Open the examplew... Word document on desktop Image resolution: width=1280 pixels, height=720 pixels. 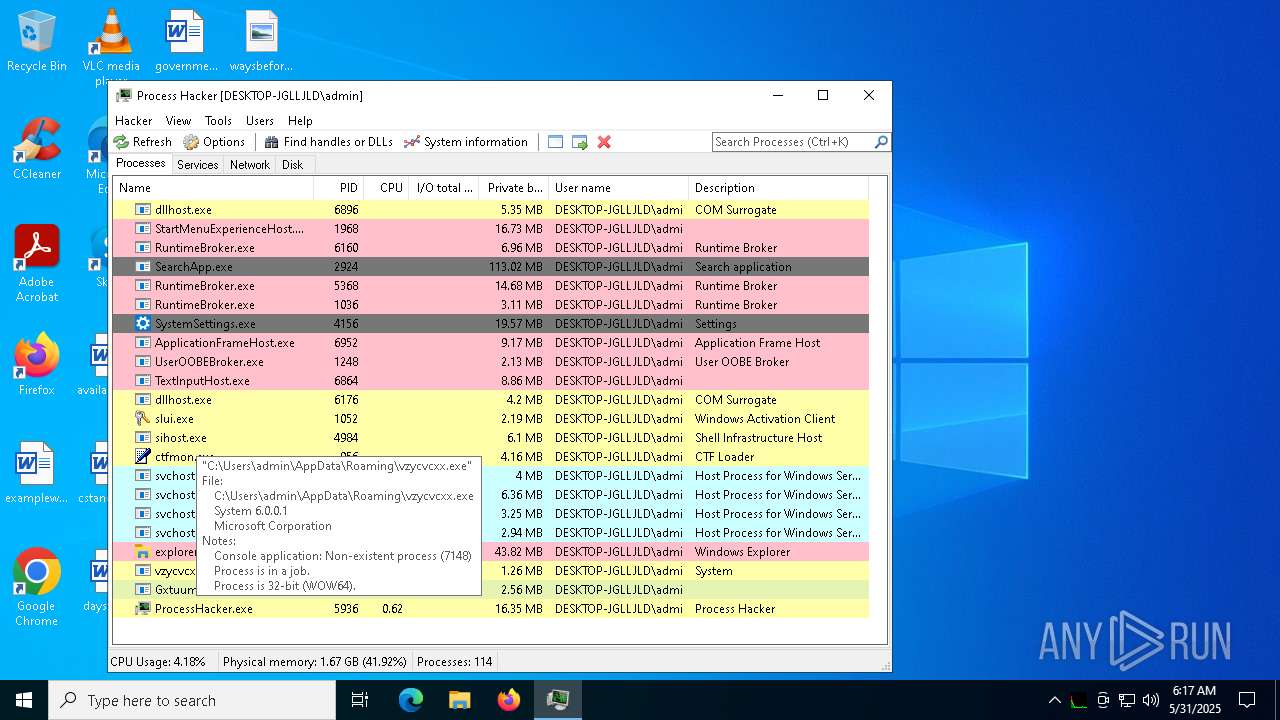pyautogui.click(x=37, y=473)
